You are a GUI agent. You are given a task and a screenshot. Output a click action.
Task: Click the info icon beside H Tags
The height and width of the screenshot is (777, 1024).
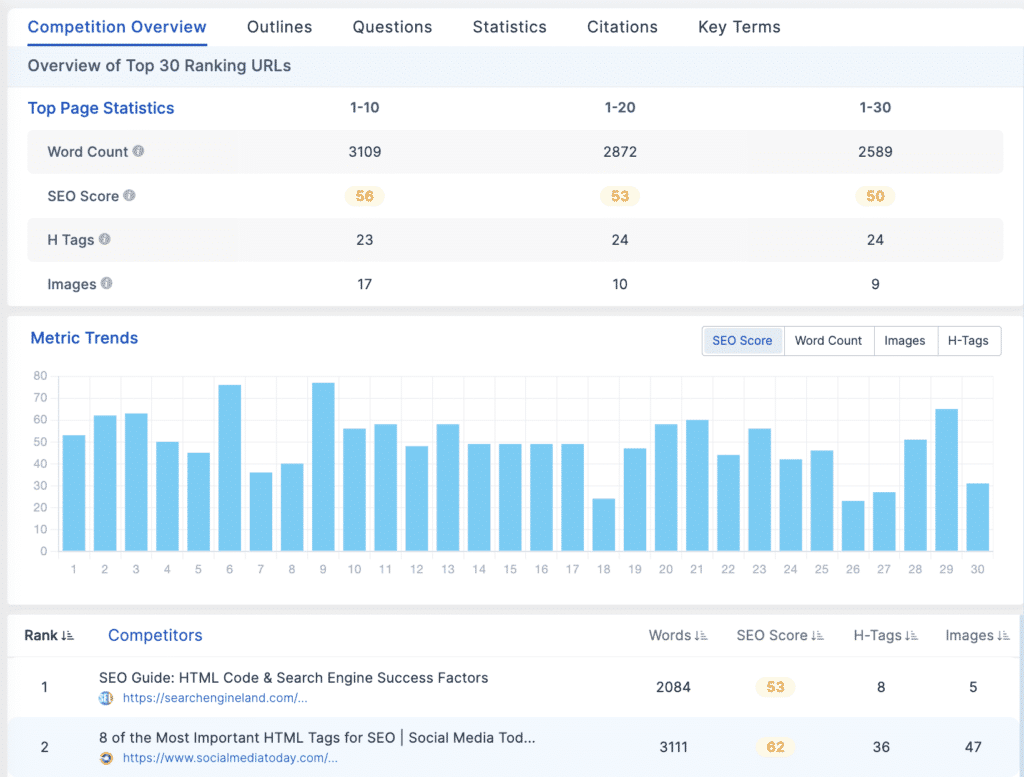105,240
